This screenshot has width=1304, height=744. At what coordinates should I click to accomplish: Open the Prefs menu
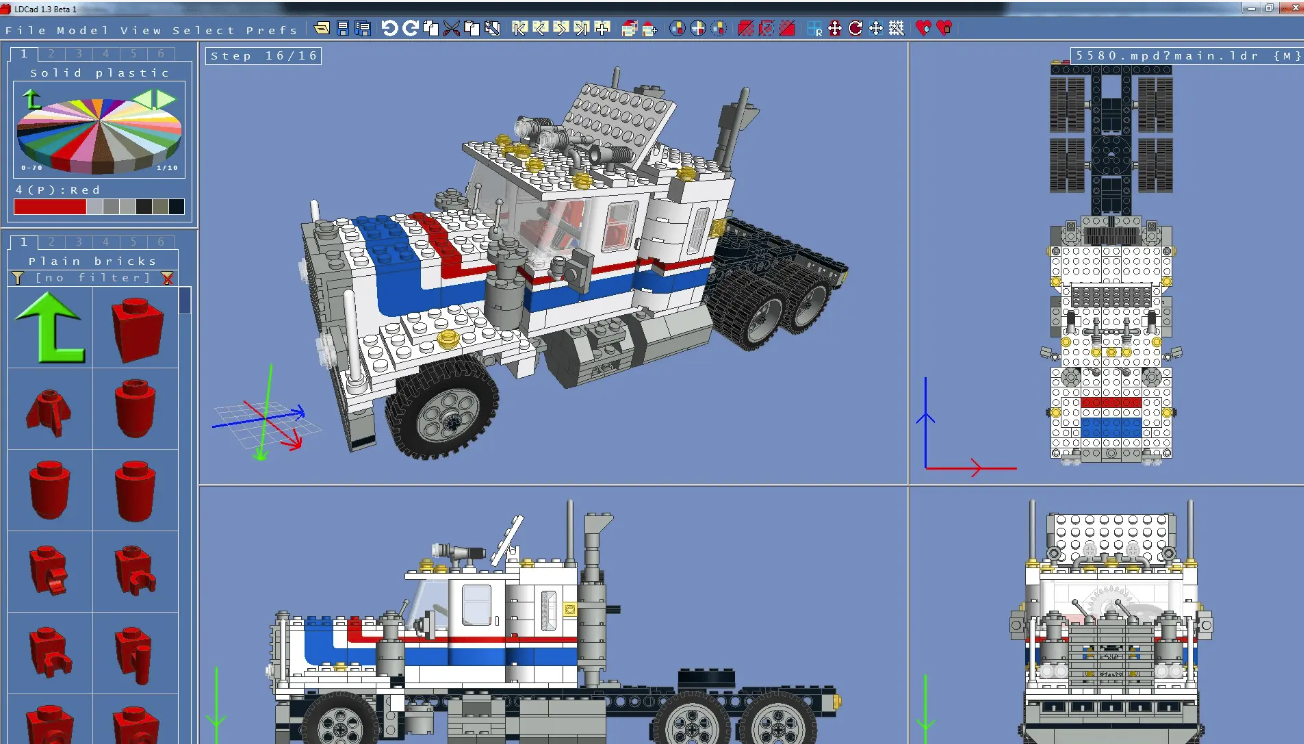pos(271,30)
